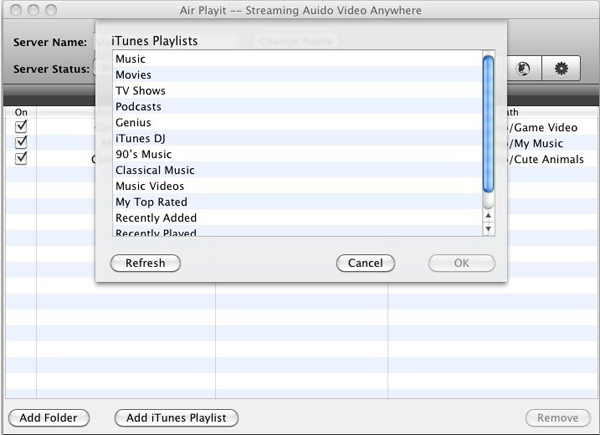Select the Genius playlist

298,122
